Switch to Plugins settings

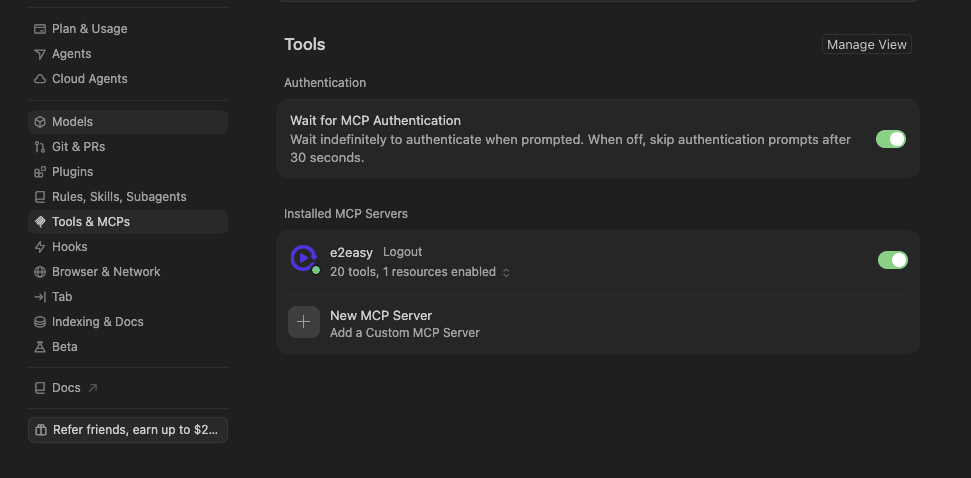(128, 172)
